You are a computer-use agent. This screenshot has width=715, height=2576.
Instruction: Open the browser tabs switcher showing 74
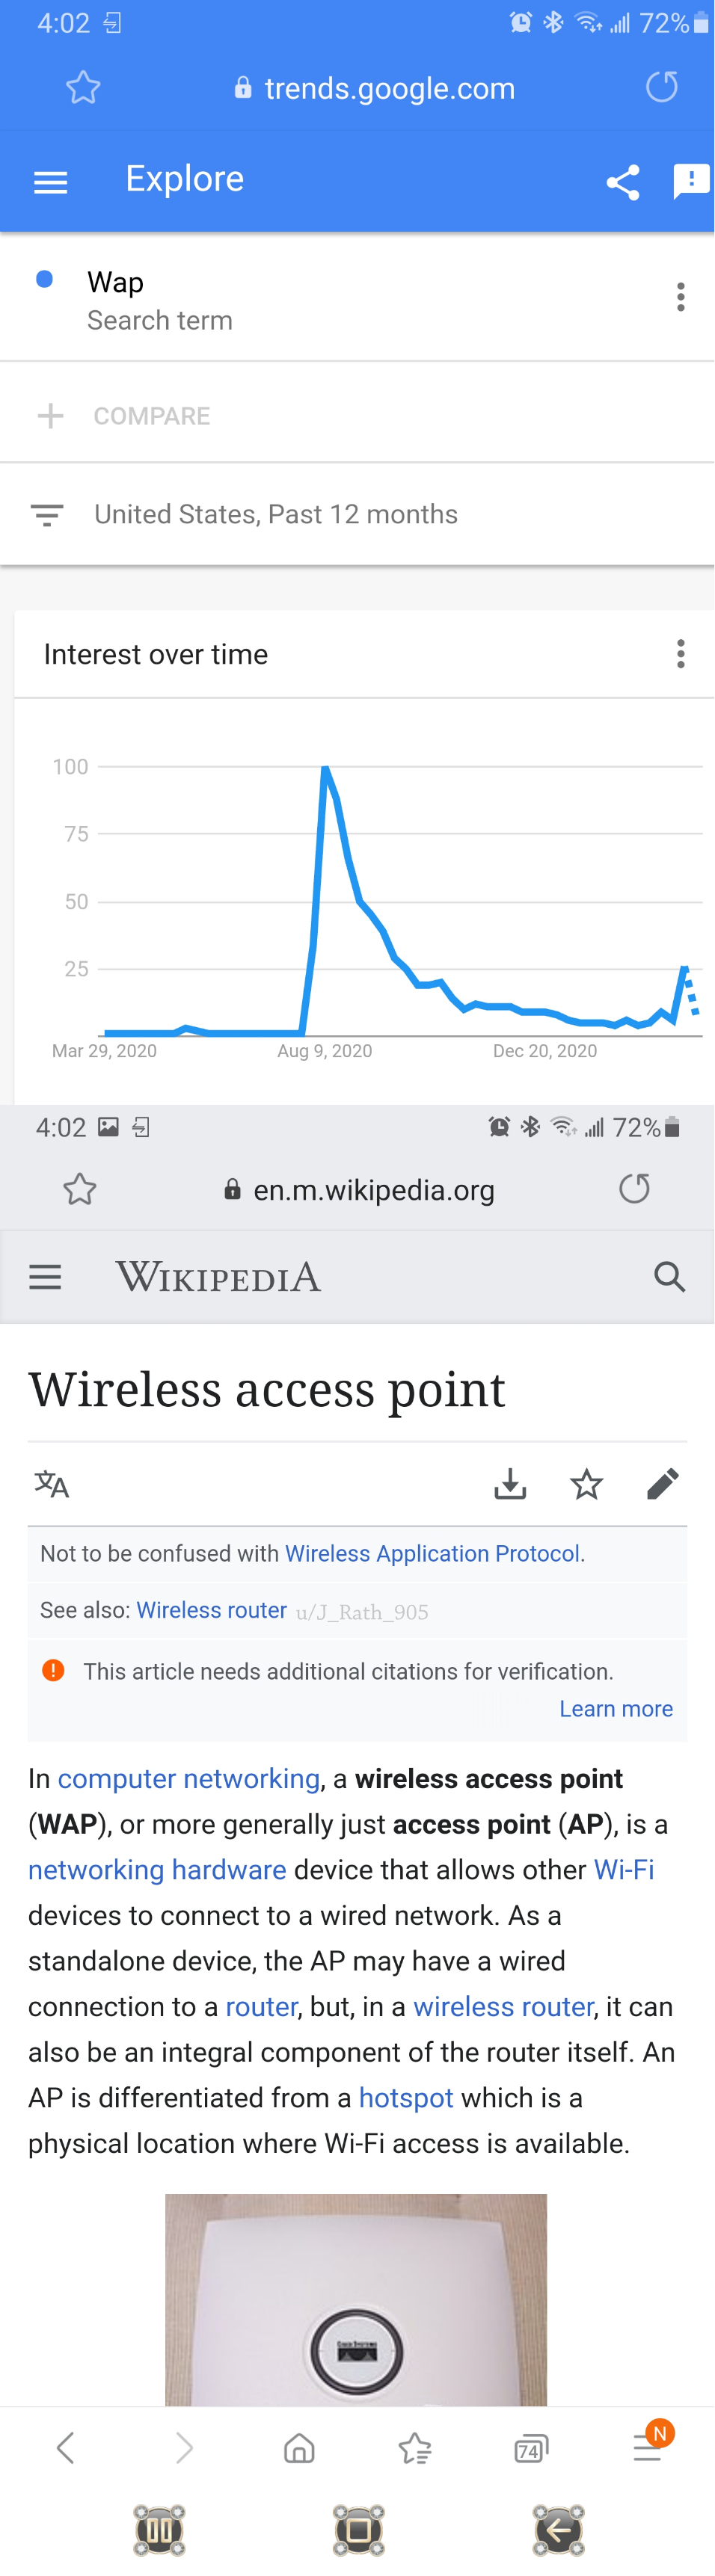(530, 2448)
